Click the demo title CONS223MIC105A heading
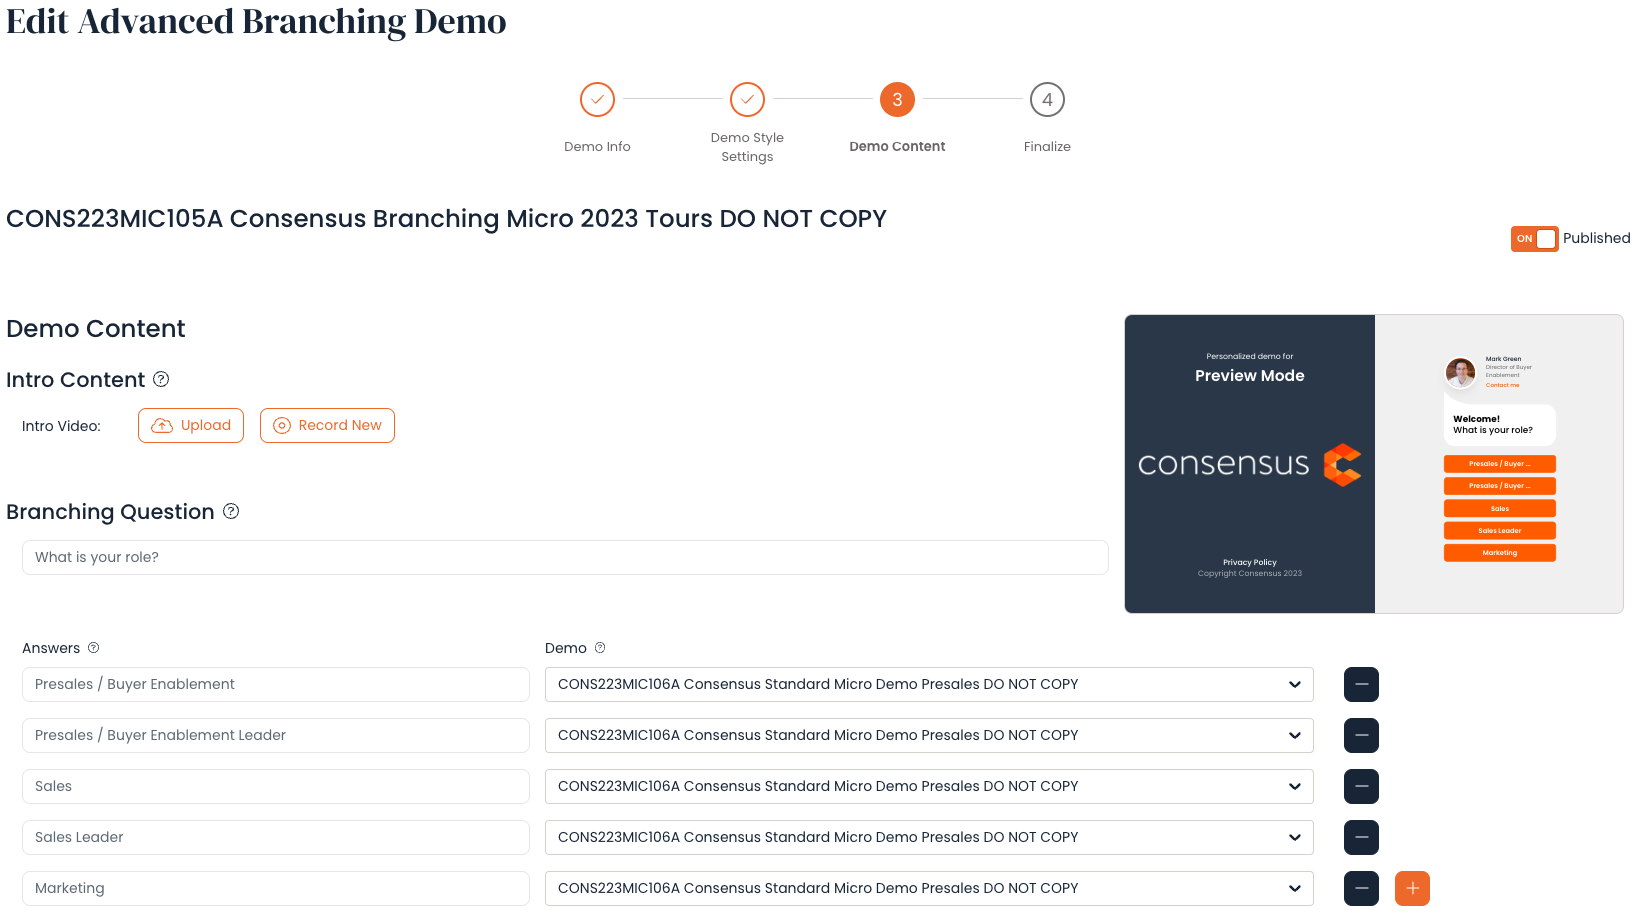The width and height of the screenshot is (1635, 917). tap(446, 218)
